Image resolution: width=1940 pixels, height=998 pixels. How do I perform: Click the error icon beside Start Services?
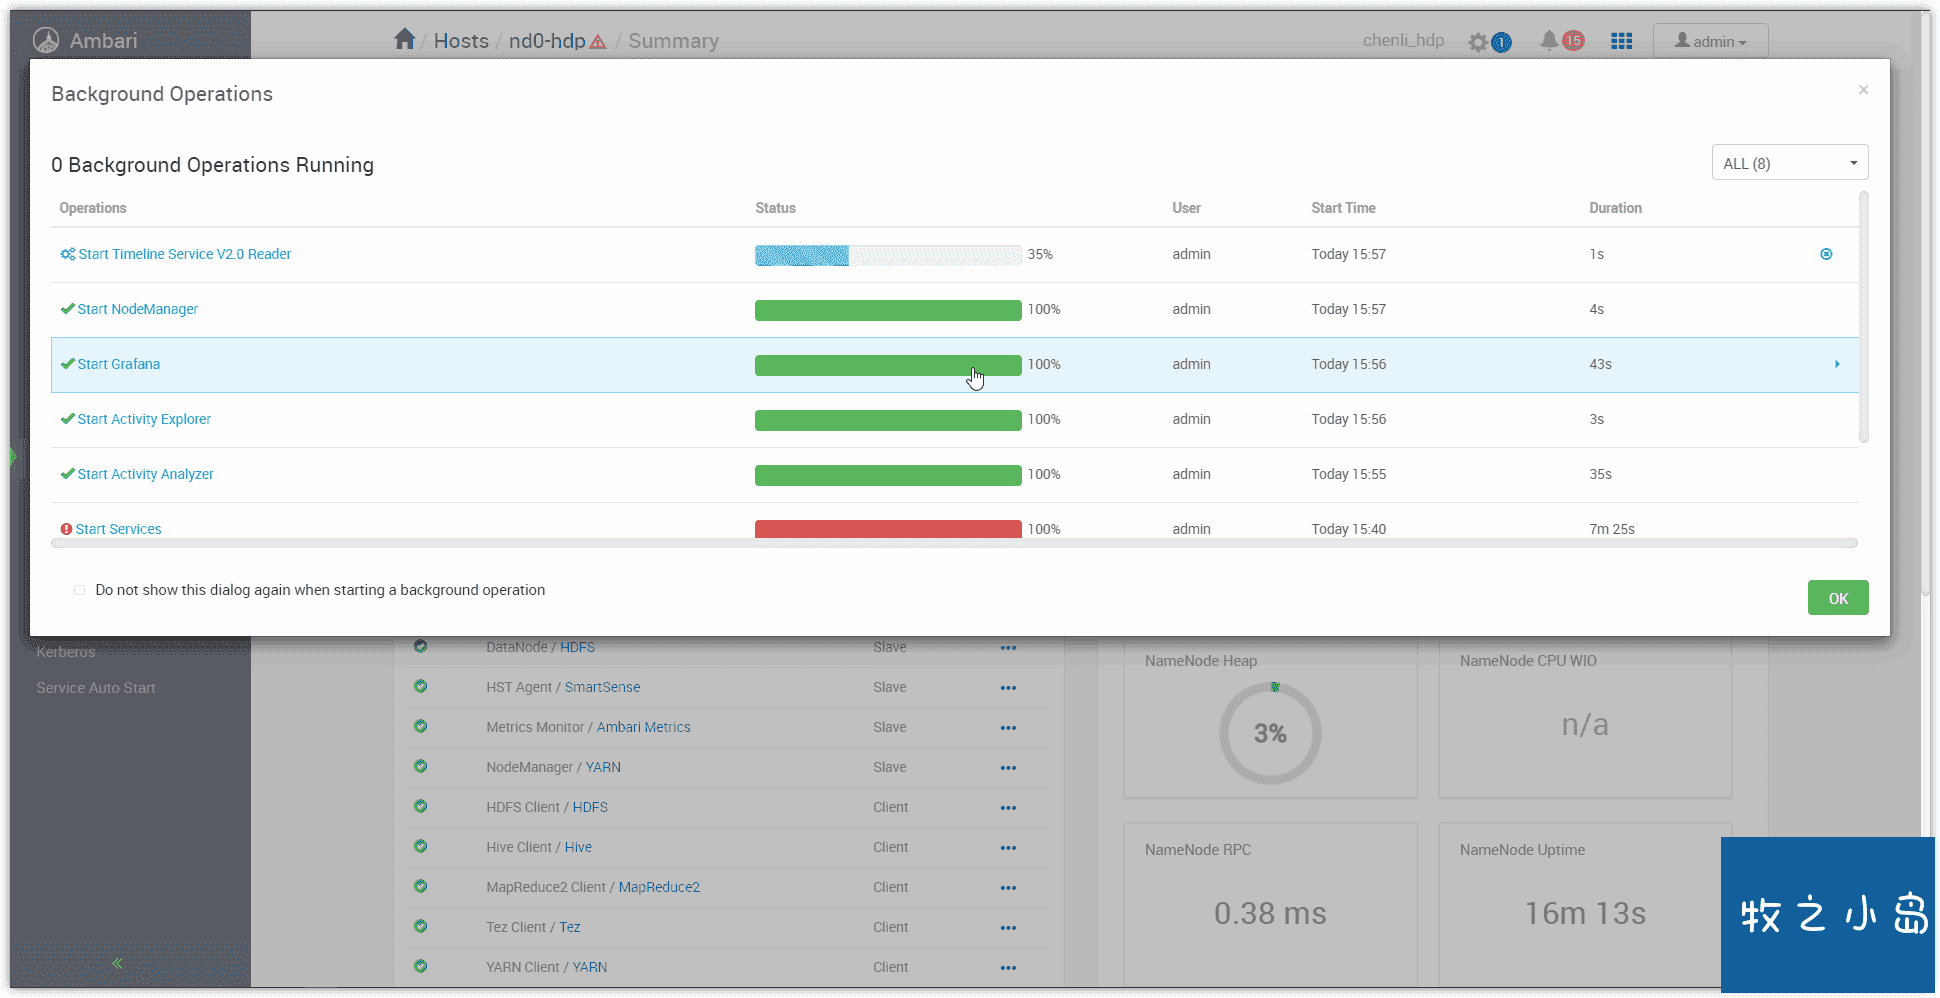[66, 529]
